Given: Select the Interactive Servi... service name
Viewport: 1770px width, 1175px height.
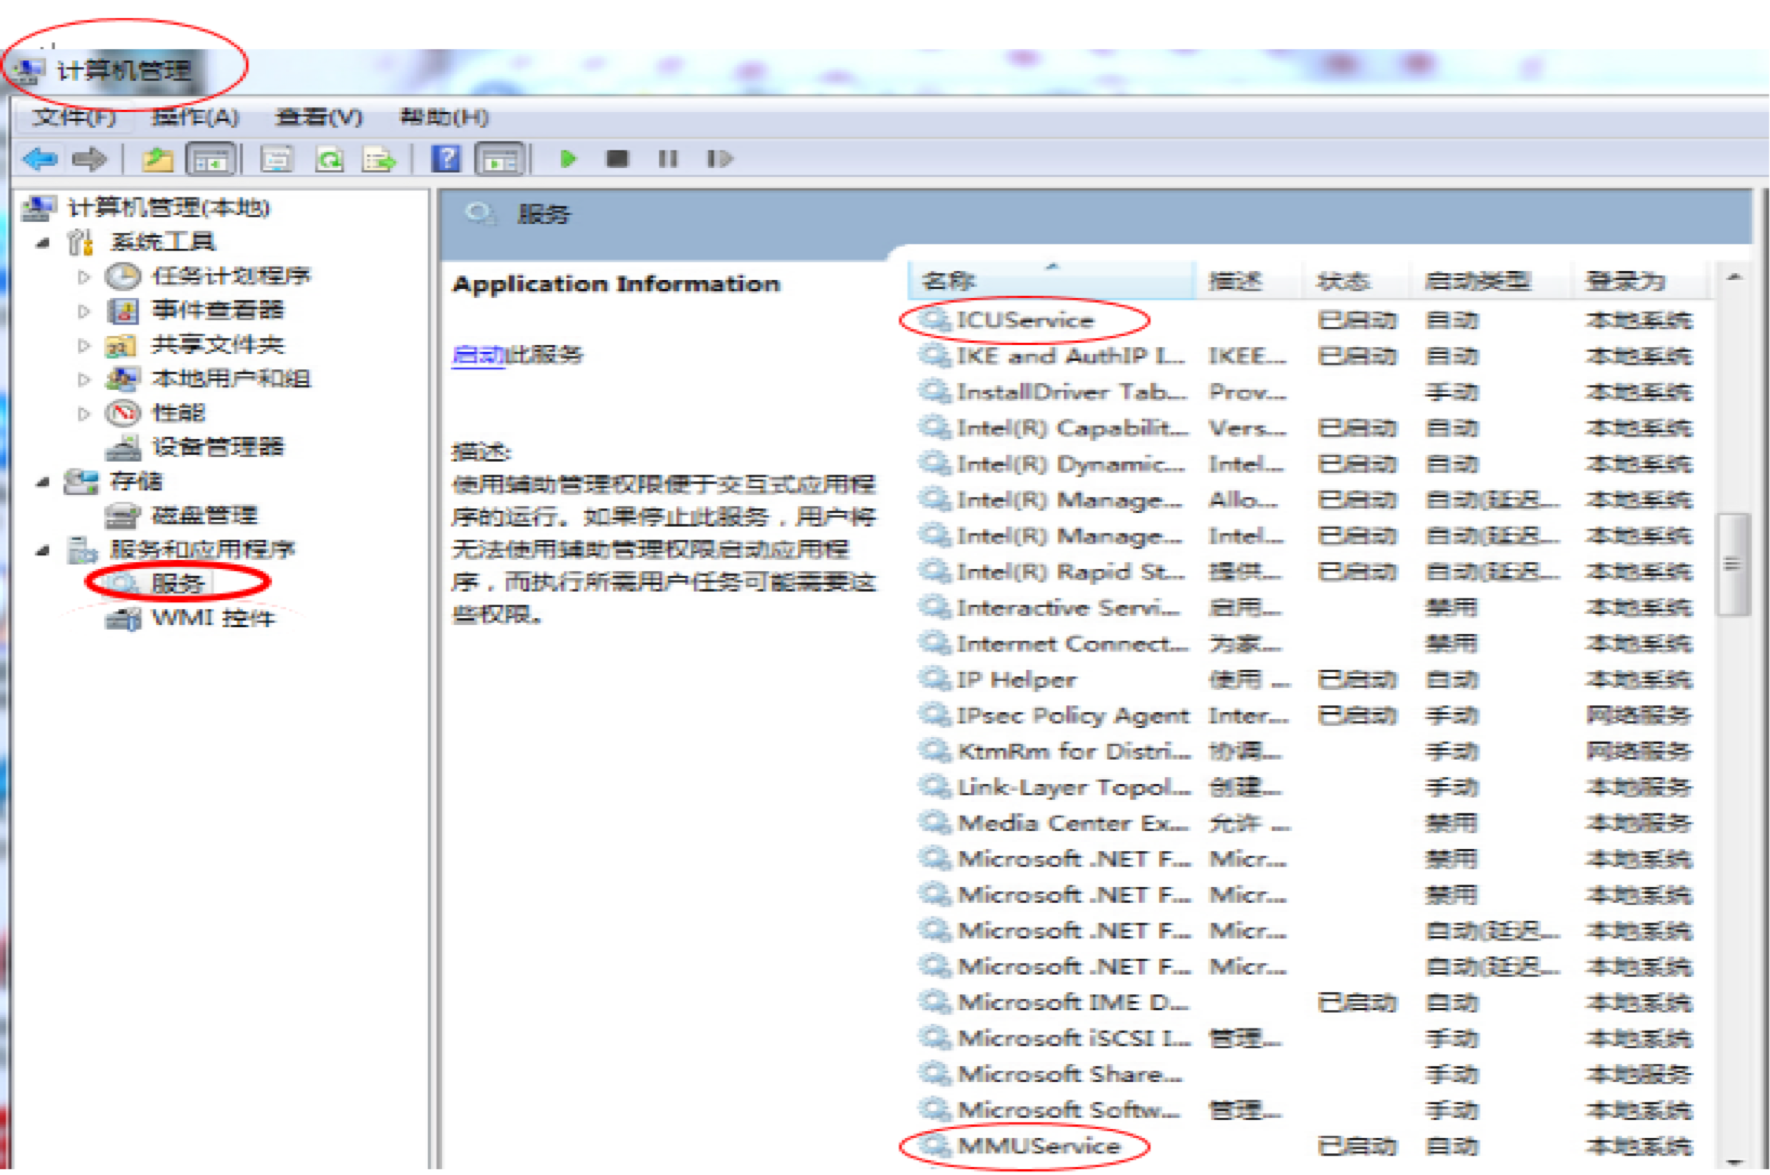Looking at the screenshot, I should point(1069,607).
